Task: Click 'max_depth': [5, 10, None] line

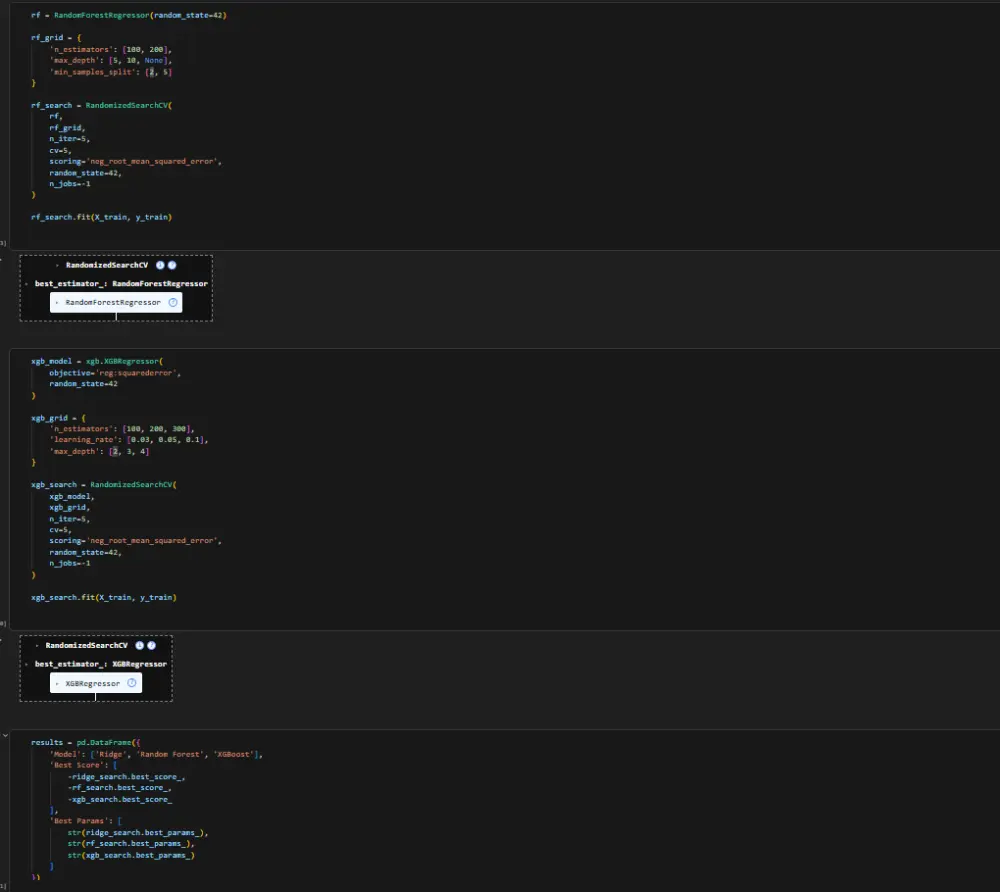Action: (110, 61)
